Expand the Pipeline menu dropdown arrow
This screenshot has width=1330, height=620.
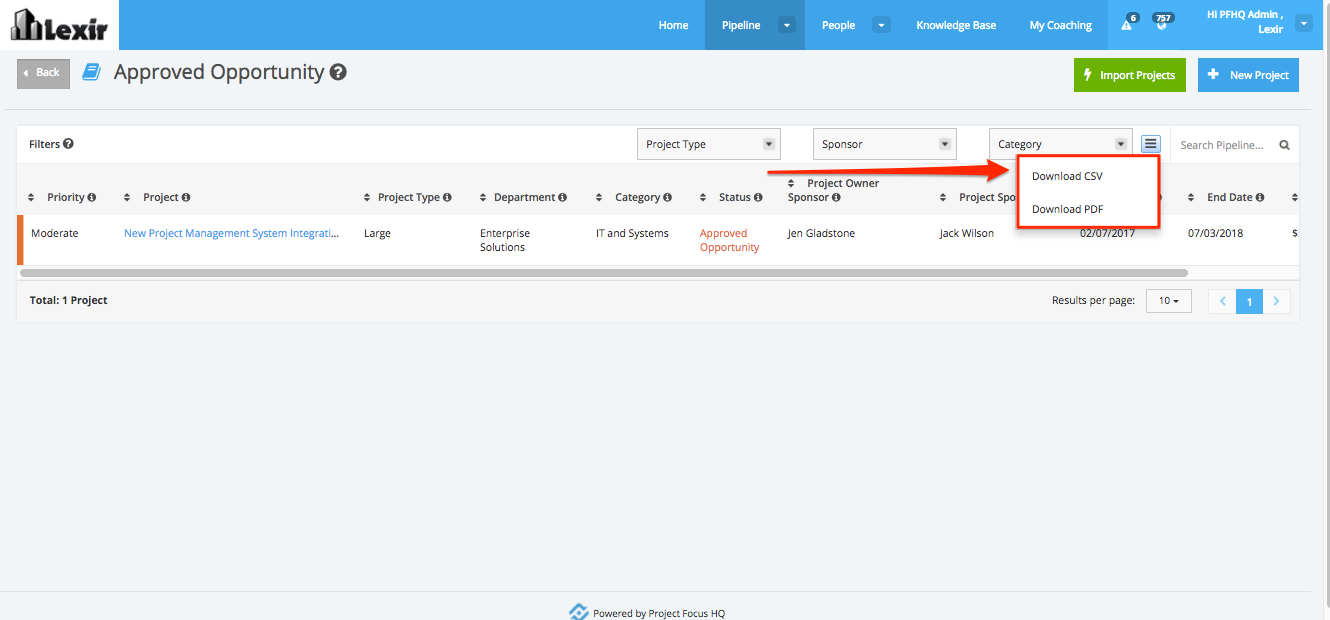click(x=787, y=25)
